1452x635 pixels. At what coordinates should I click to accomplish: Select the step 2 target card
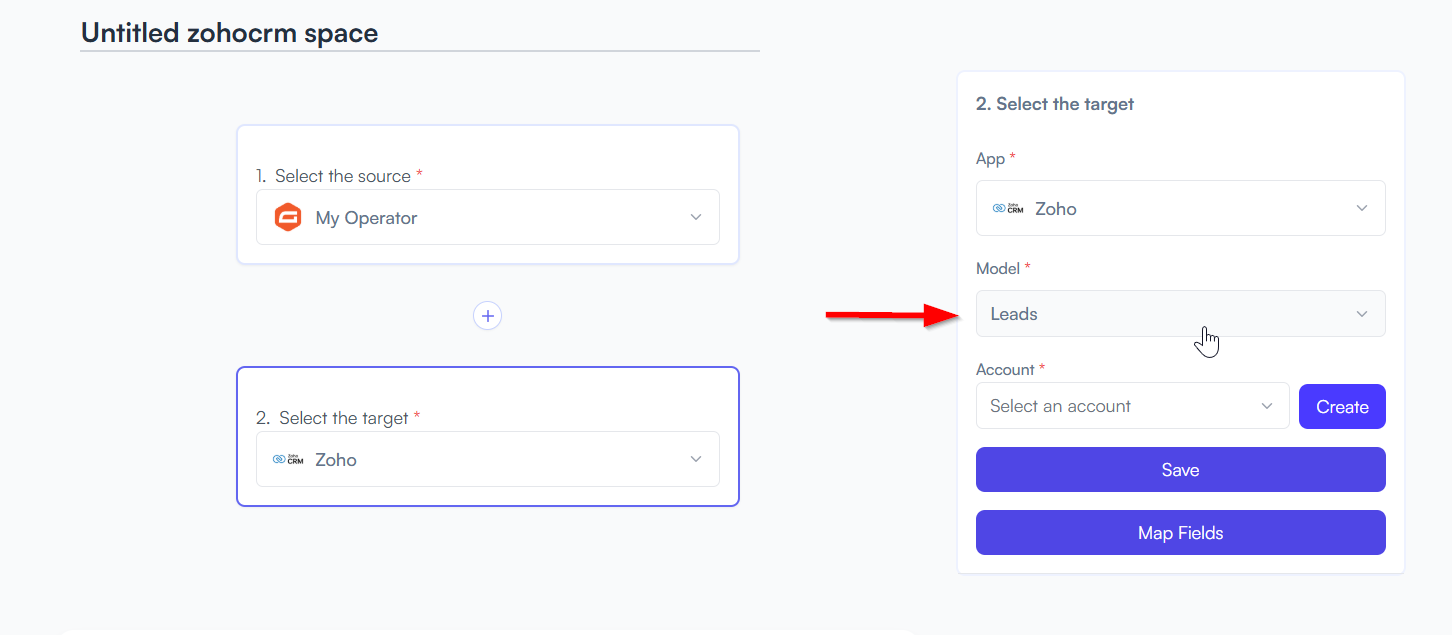click(x=488, y=436)
